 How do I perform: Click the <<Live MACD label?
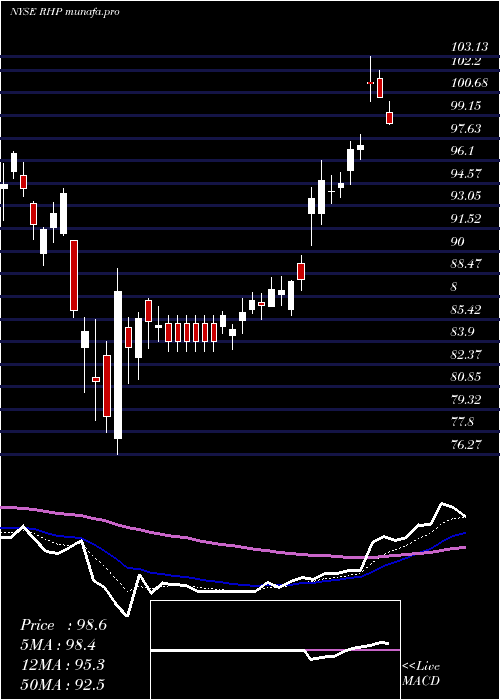(421, 674)
